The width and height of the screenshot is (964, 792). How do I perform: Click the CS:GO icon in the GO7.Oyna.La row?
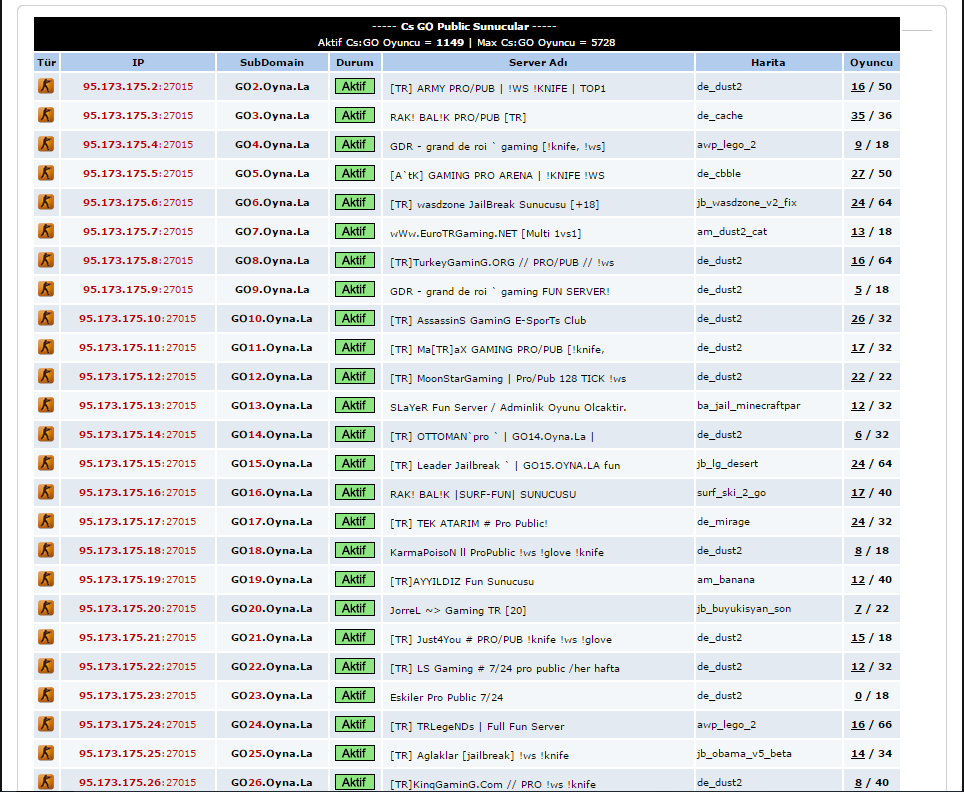46,231
